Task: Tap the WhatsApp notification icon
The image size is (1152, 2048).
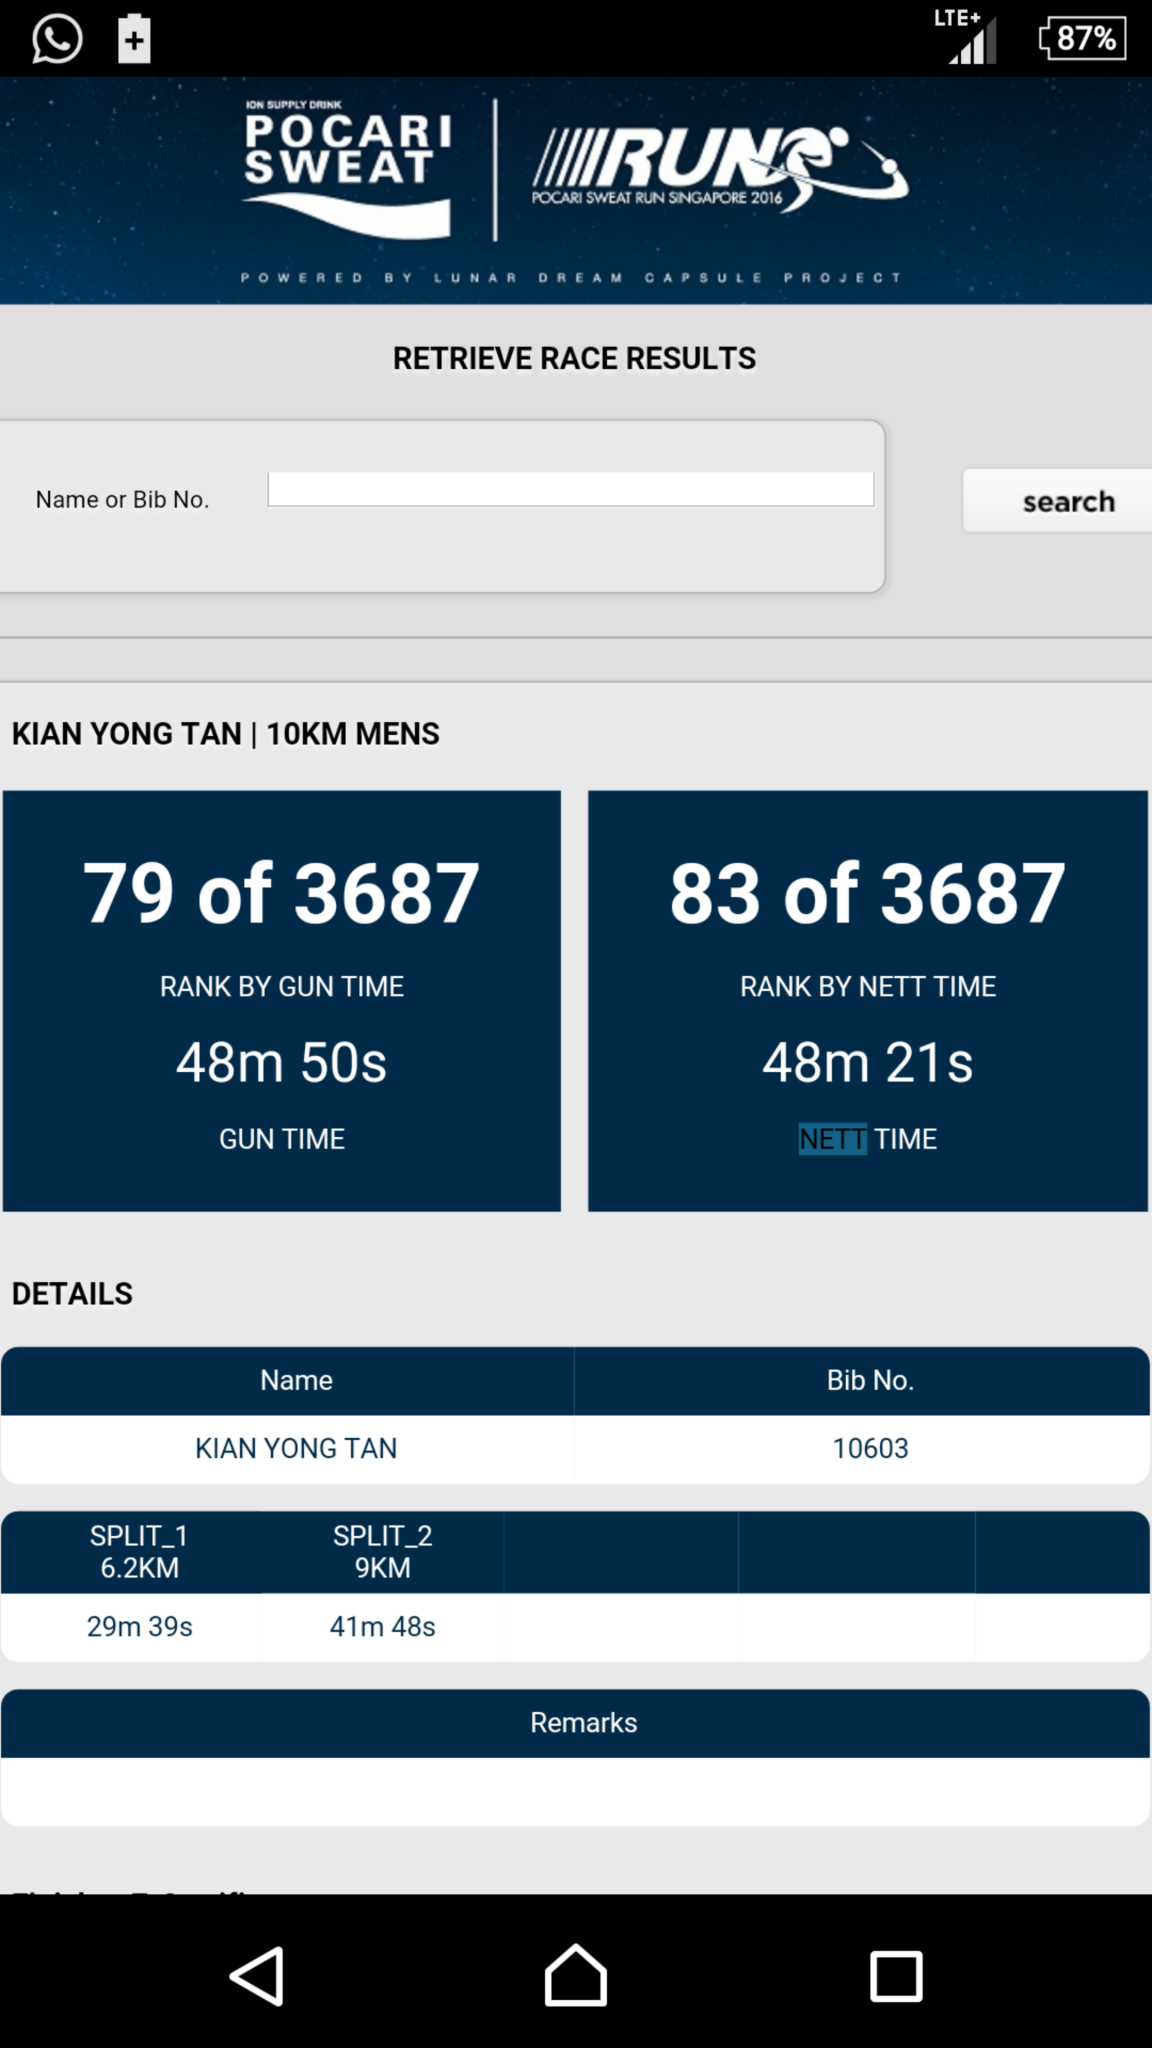Action: tap(57, 40)
